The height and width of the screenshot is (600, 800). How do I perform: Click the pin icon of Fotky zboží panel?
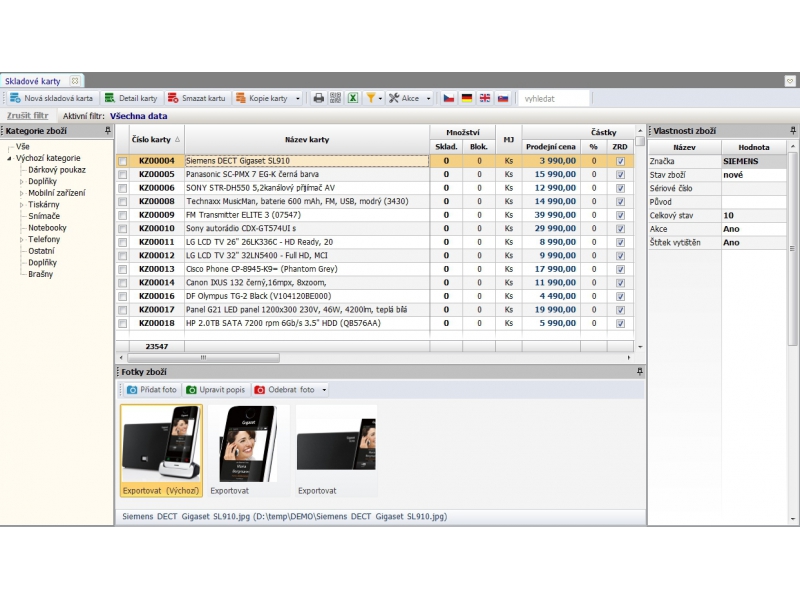[639, 371]
